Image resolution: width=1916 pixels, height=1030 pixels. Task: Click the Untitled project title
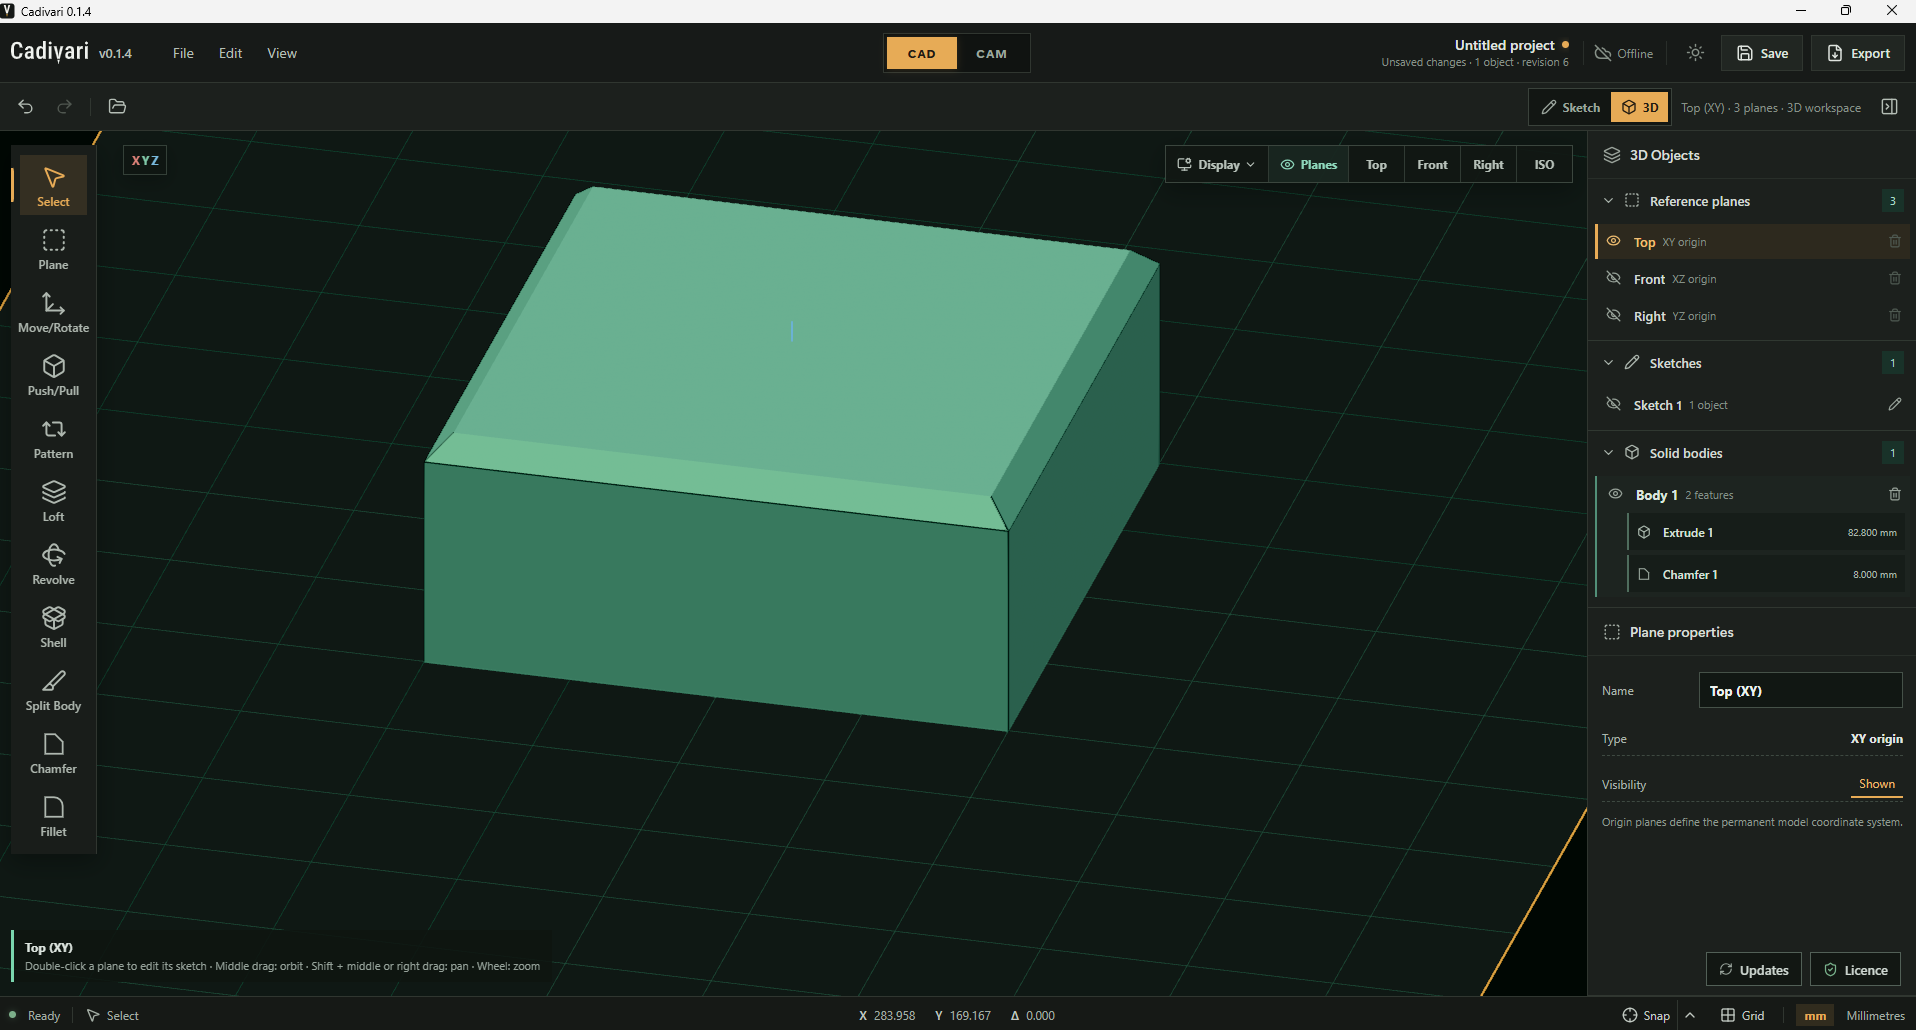pyautogui.click(x=1504, y=45)
